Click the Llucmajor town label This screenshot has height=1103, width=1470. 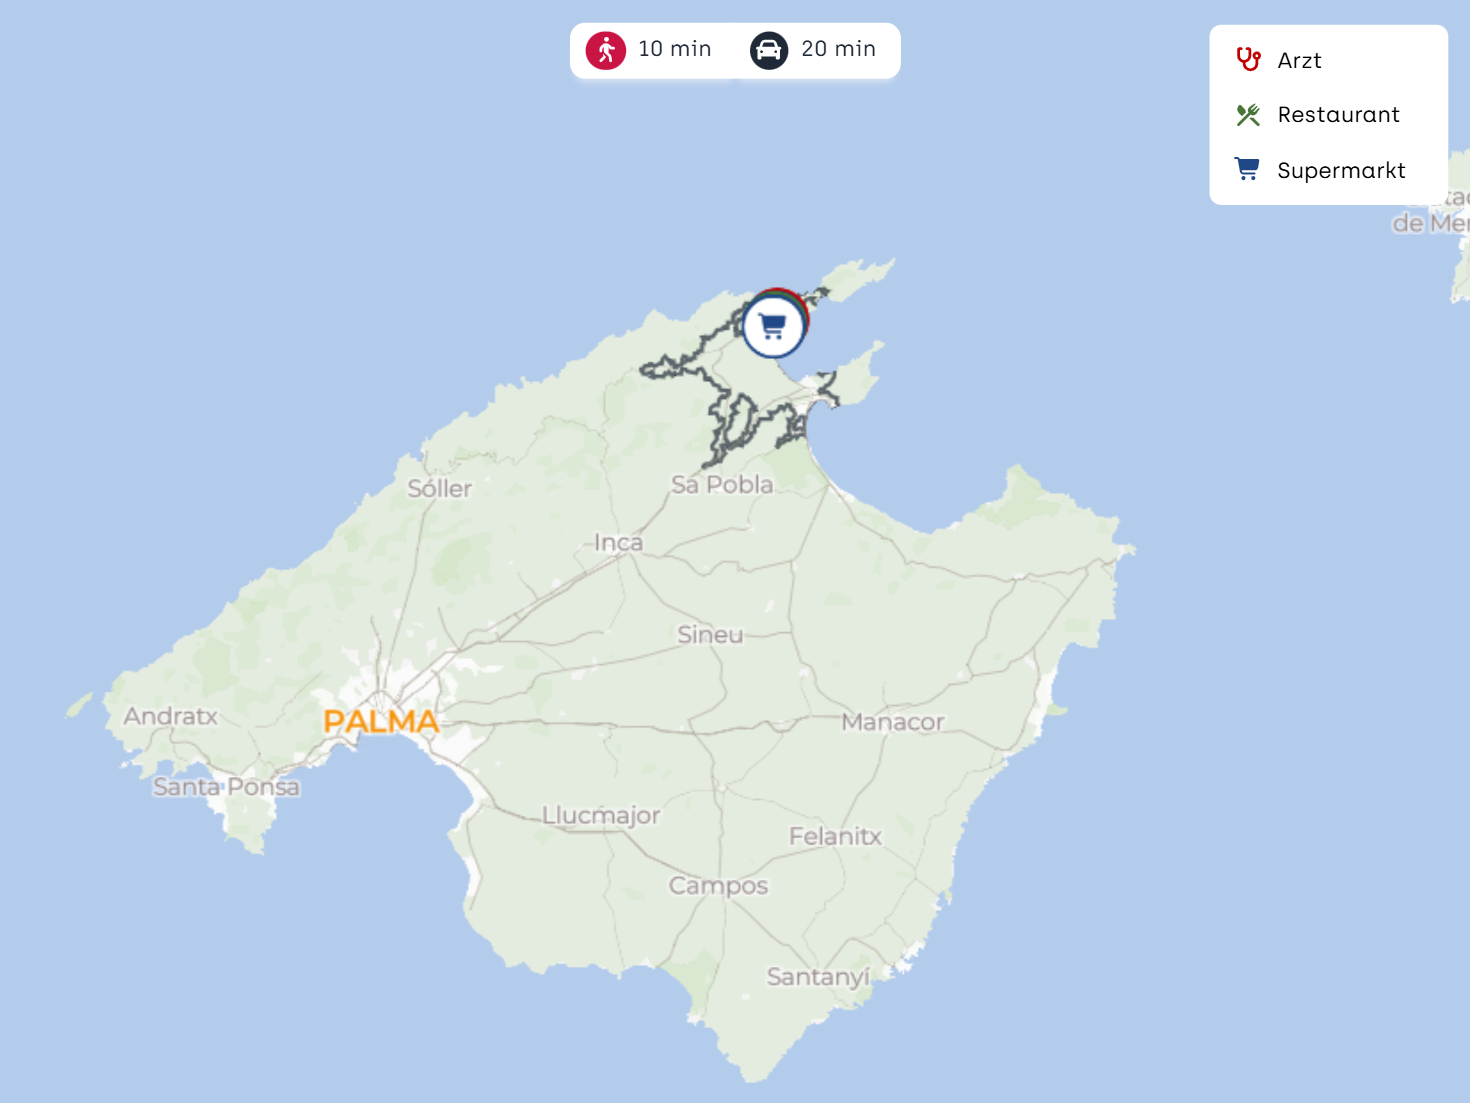(x=601, y=816)
